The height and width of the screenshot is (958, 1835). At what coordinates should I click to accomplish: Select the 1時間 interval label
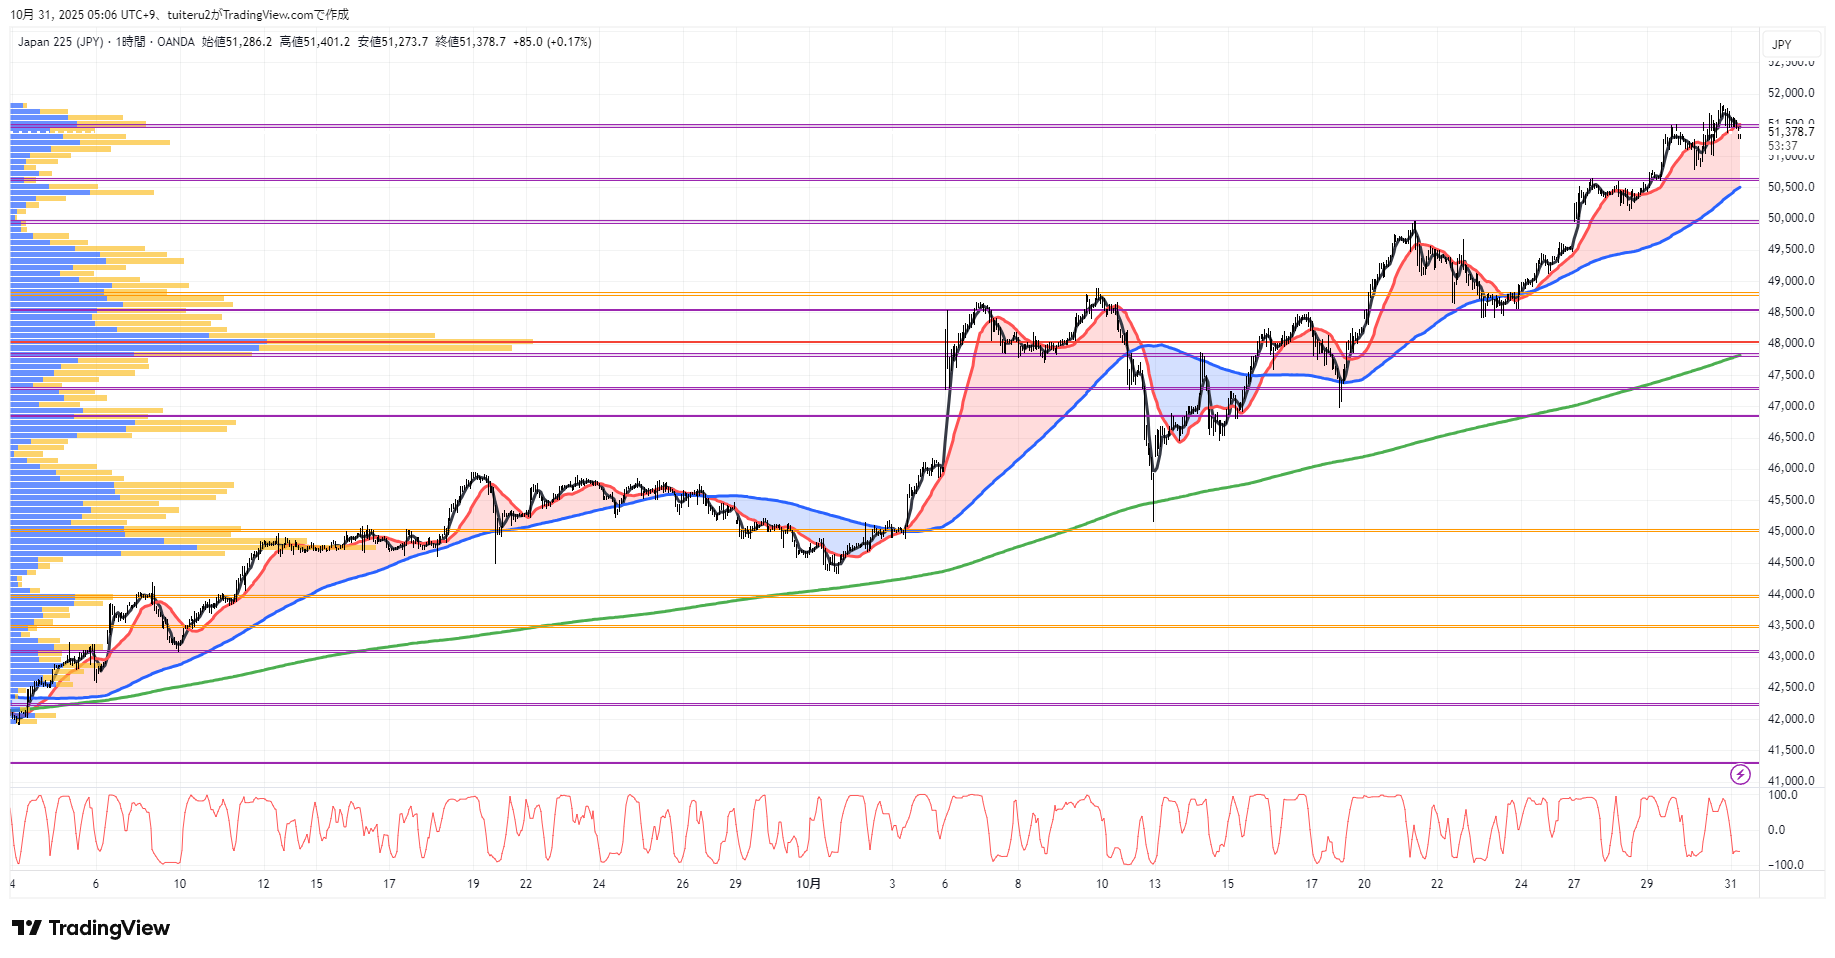[130, 42]
